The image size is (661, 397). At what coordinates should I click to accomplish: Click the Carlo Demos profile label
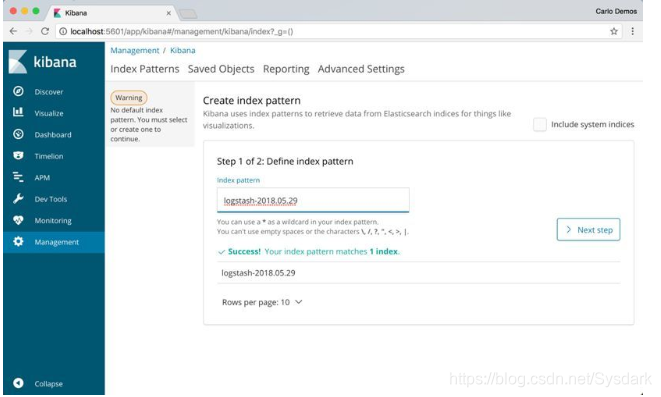(616, 11)
